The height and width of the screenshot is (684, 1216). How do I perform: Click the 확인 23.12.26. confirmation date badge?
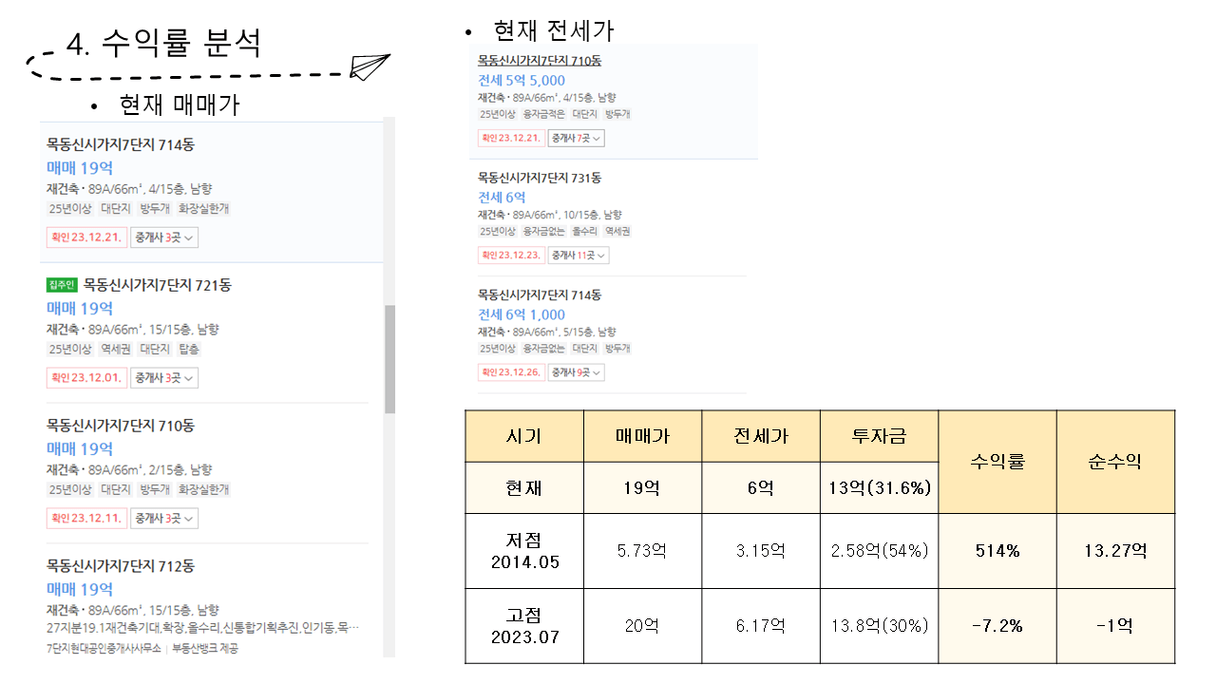pyautogui.click(x=510, y=373)
